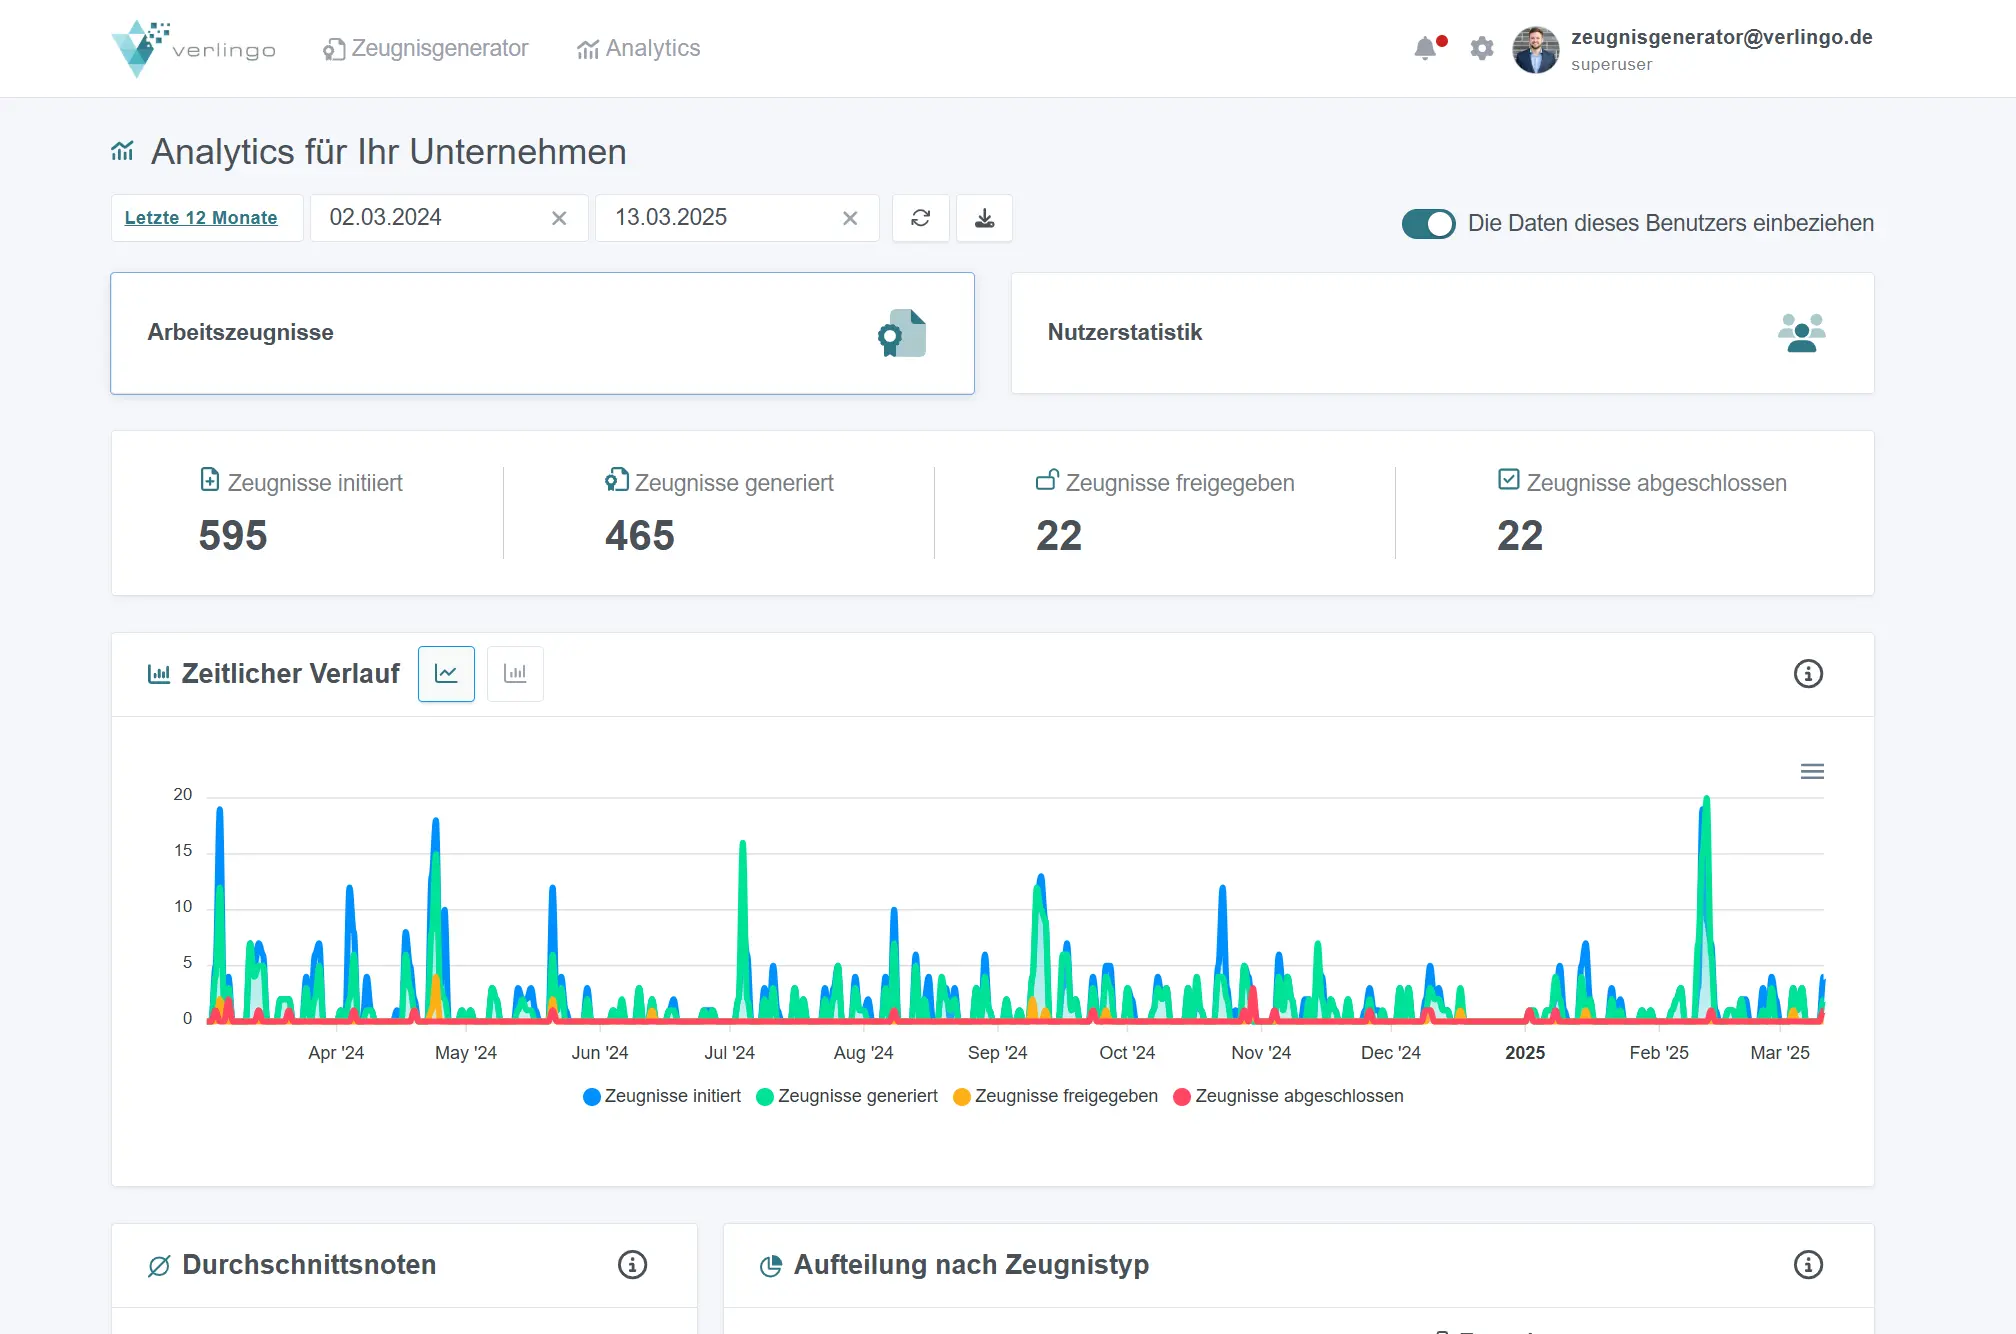Clear the start date 02.03.2024
This screenshot has height=1334, width=2016.
coord(559,218)
